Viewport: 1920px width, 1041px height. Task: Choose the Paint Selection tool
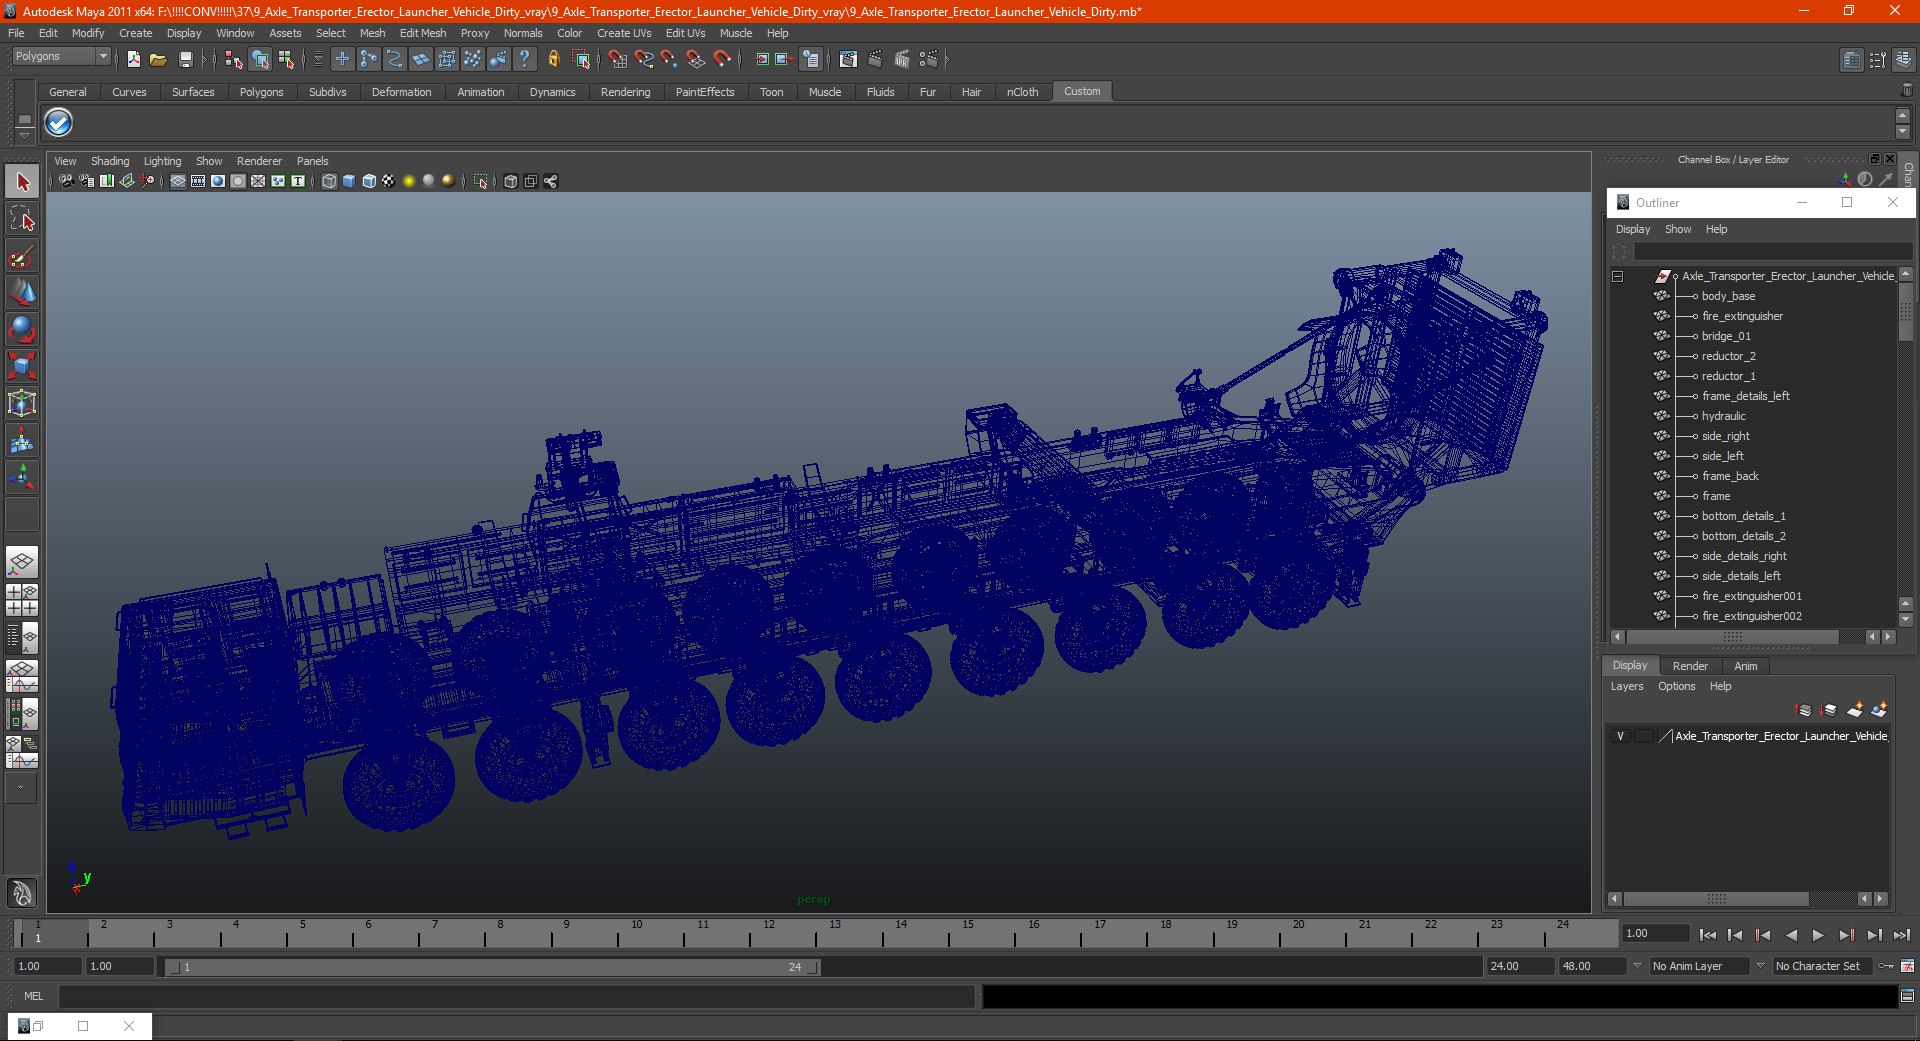pyautogui.click(x=22, y=256)
